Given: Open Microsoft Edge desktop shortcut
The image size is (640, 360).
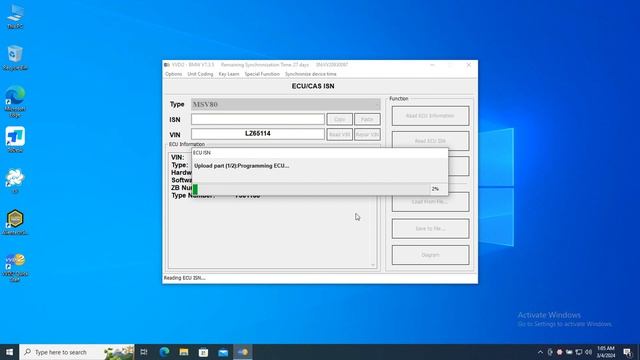Looking at the screenshot, I should click(x=15, y=101).
